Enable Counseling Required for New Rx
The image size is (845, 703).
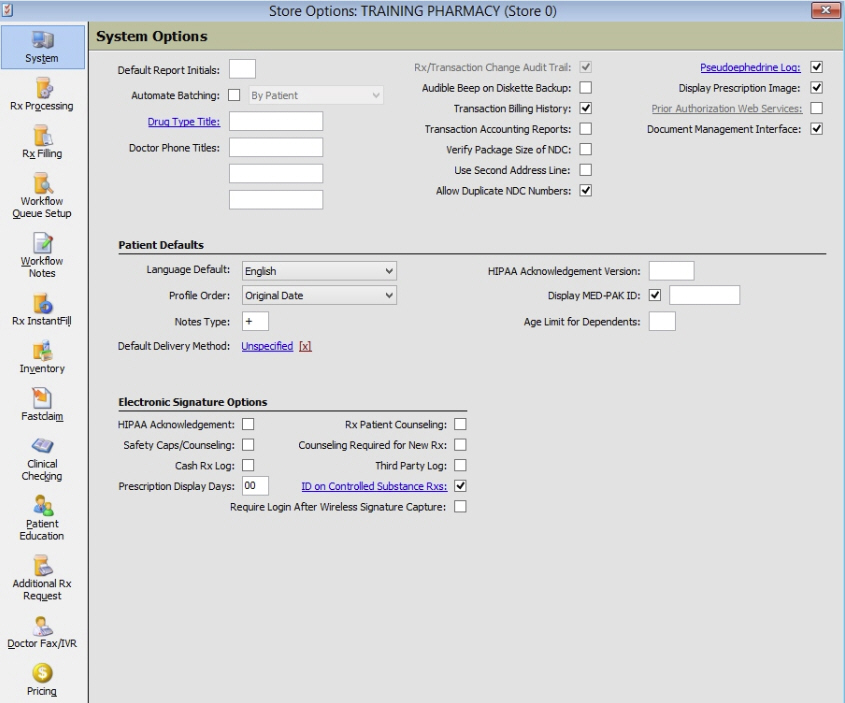[x=460, y=445]
